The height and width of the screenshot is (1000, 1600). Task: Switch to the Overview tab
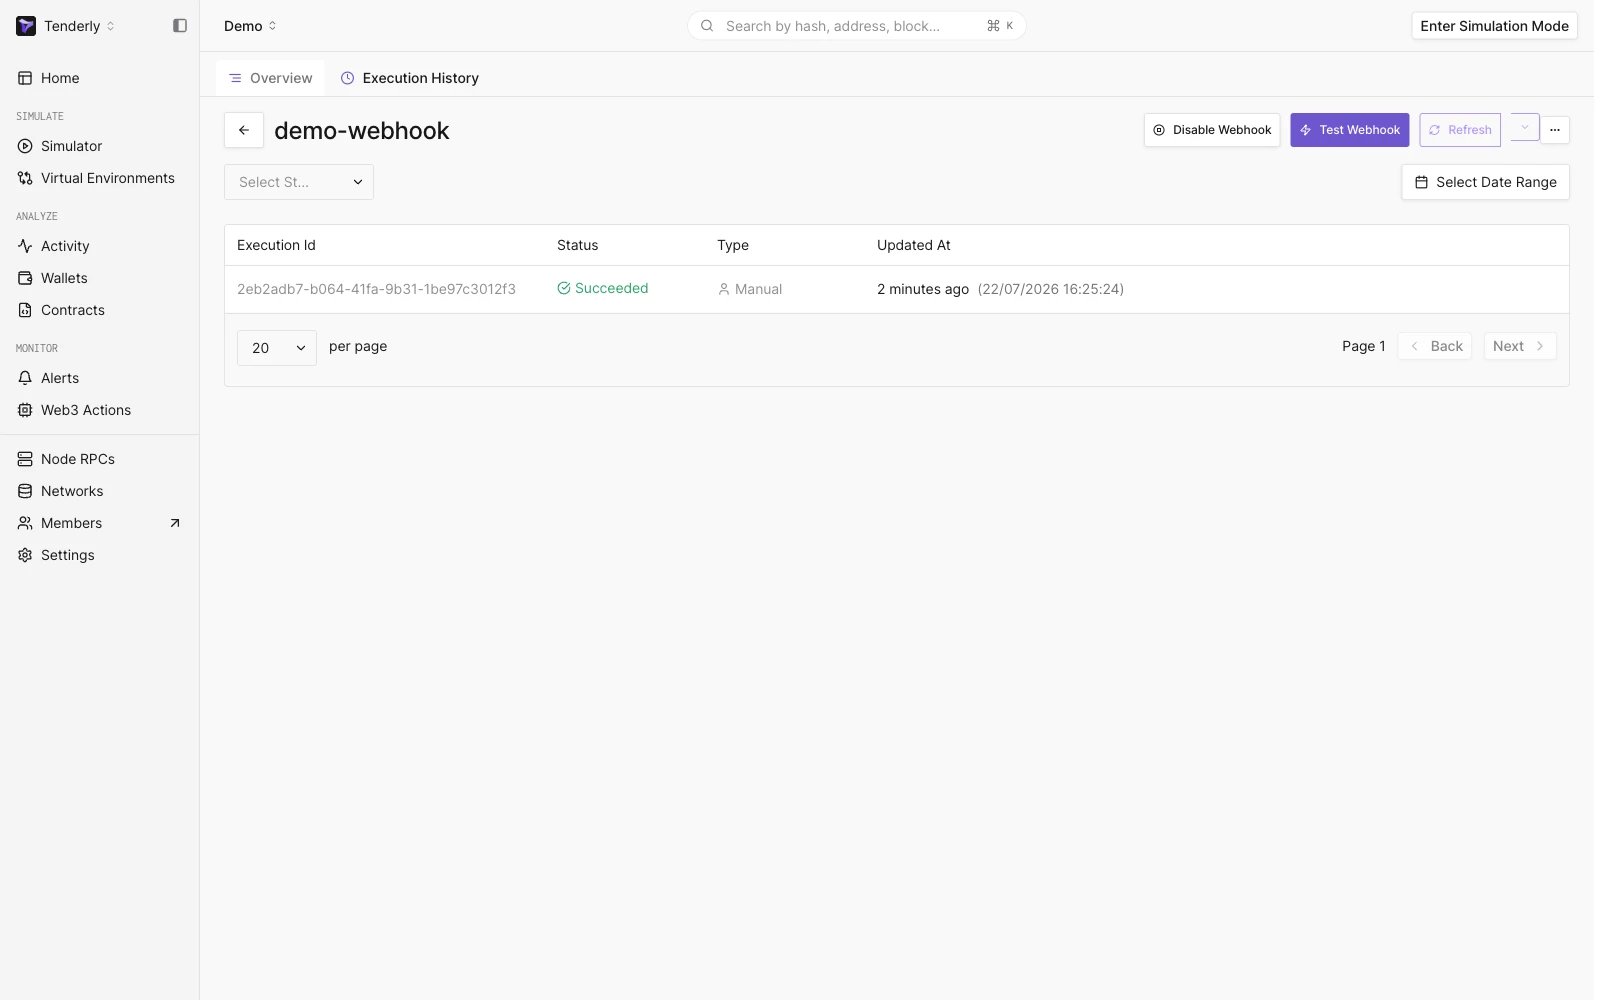click(x=270, y=78)
